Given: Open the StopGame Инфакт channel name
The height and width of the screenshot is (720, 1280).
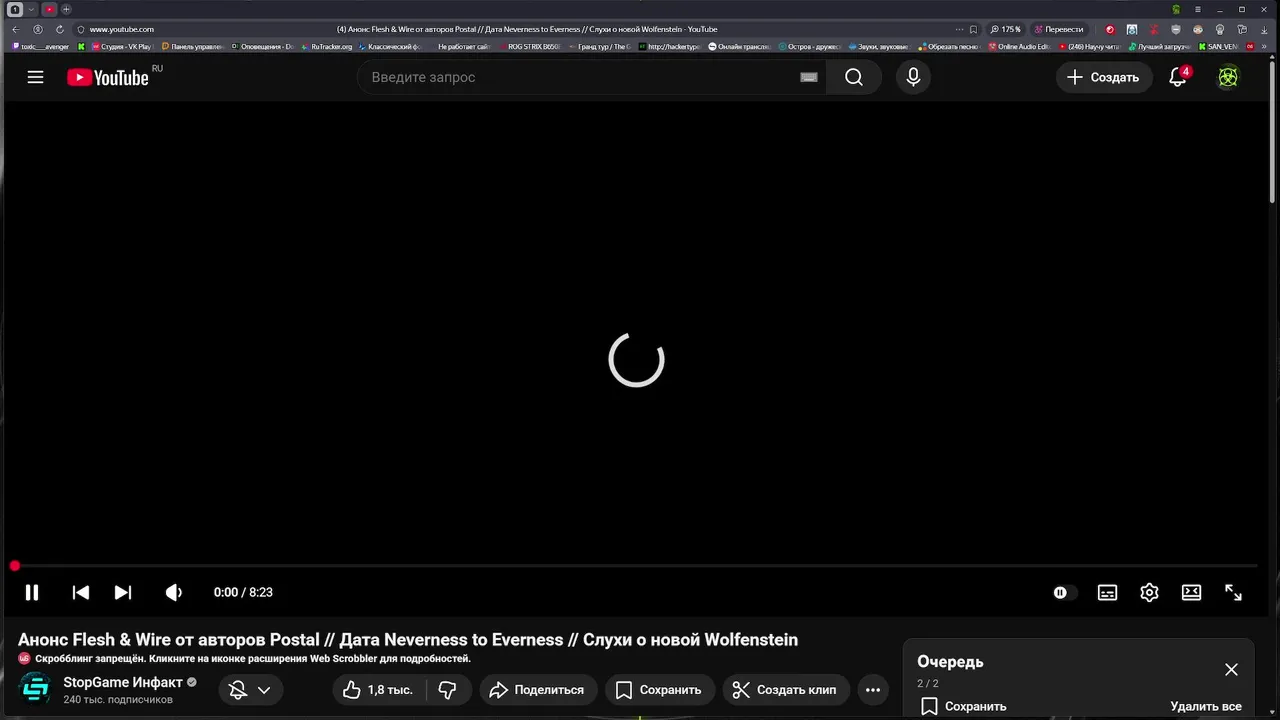Looking at the screenshot, I should [x=123, y=682].
